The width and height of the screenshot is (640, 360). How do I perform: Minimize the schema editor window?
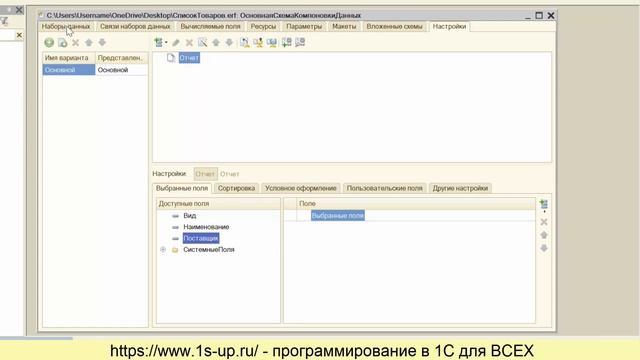pos(528,16)
